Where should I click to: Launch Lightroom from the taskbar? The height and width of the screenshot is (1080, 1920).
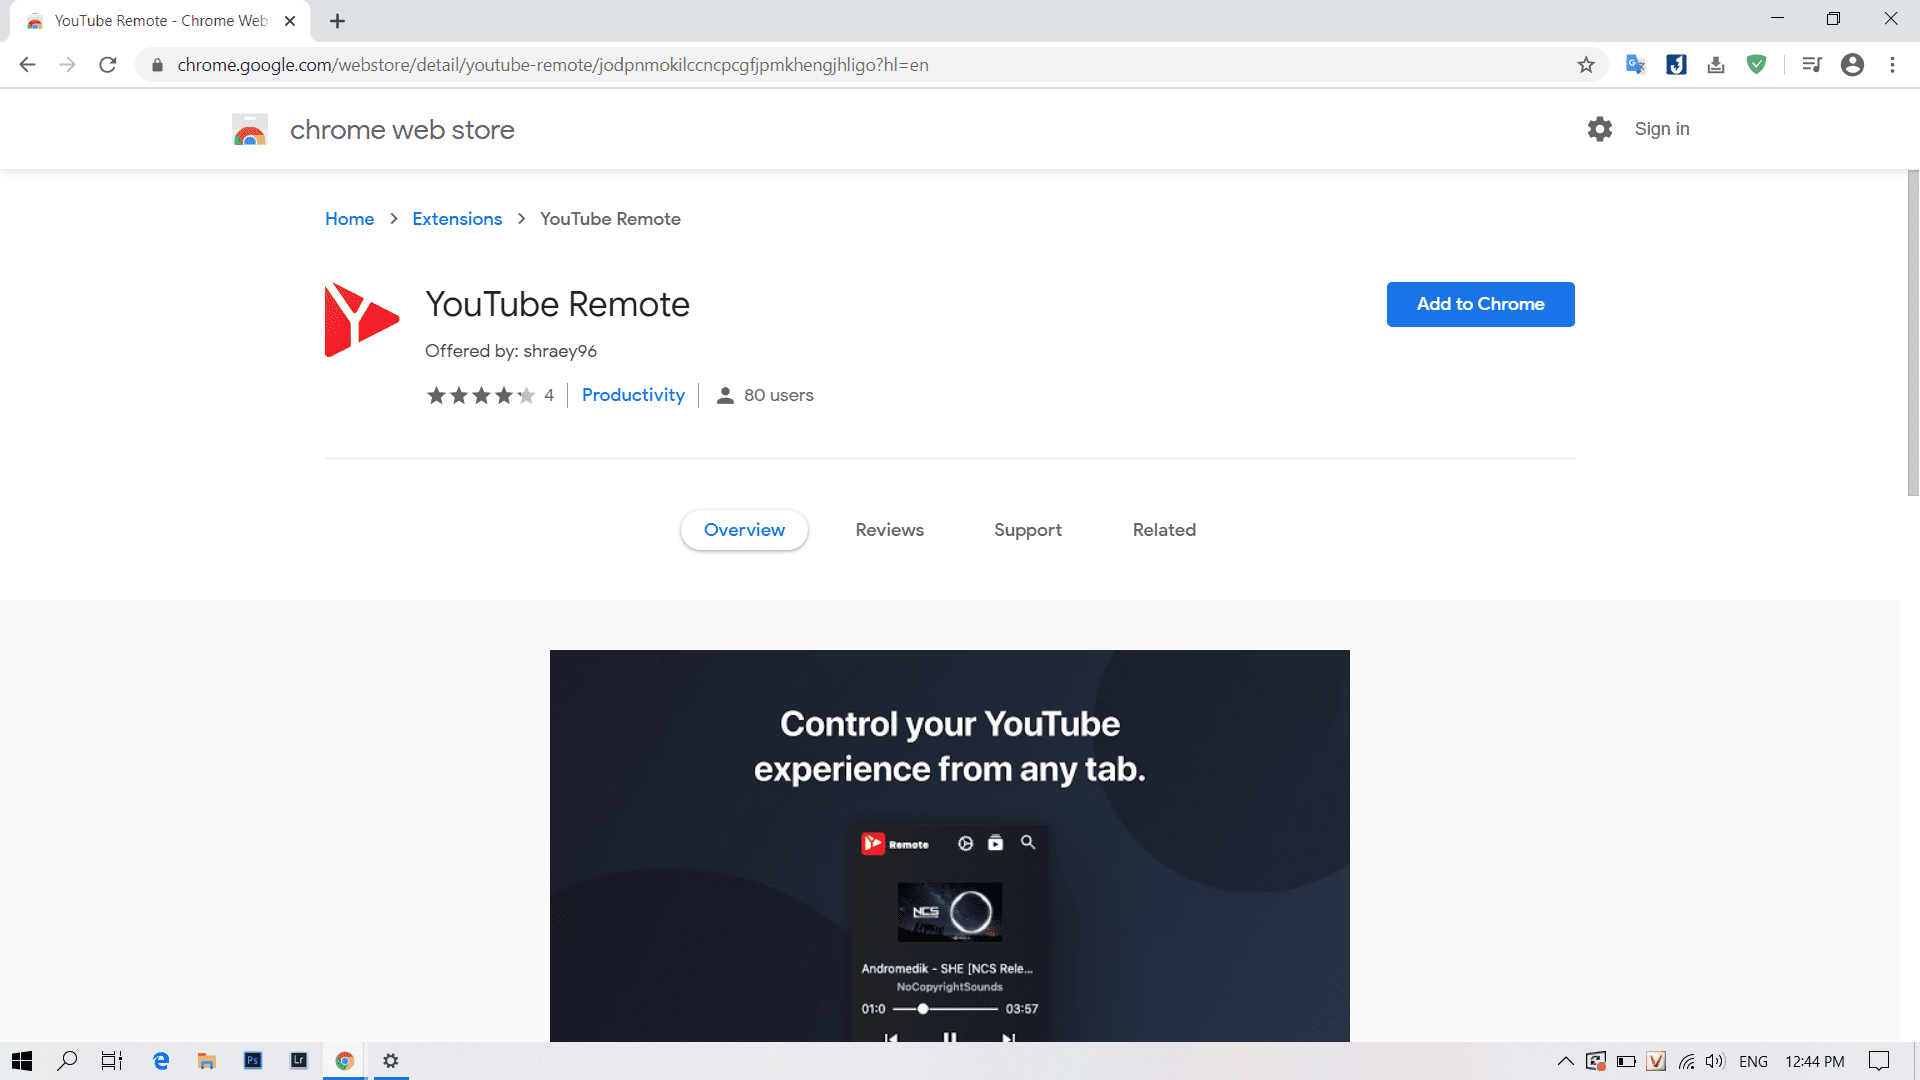click(x=299, y=1061)
